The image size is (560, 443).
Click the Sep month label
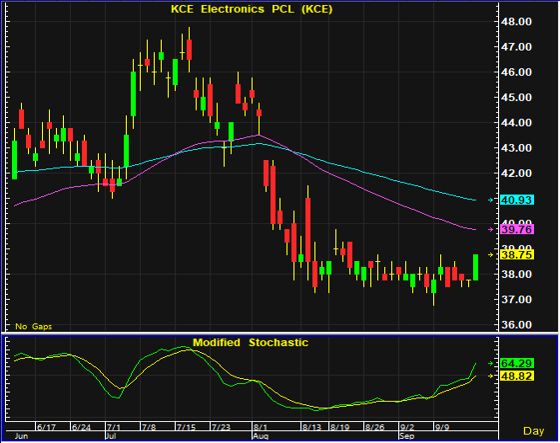(x=407, y=436)
